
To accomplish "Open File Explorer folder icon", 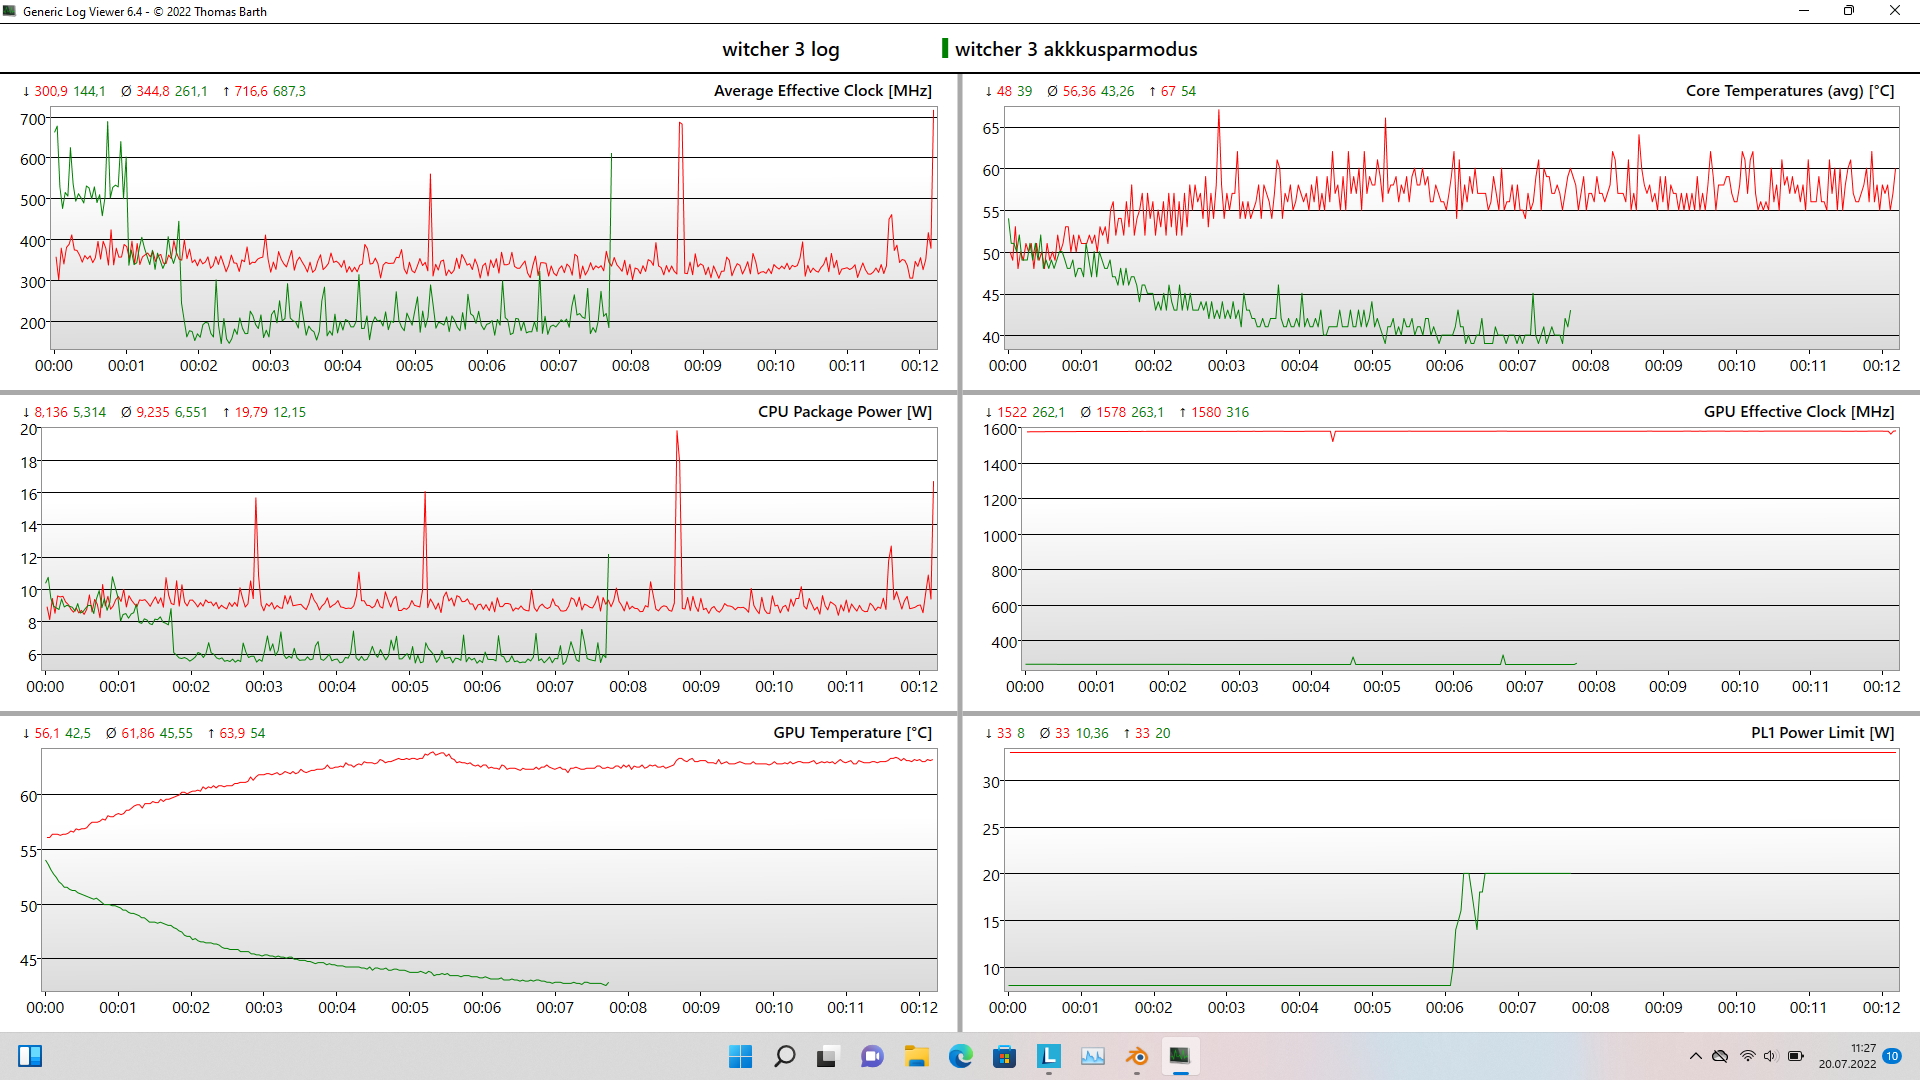I will click(x=917, y=1056).
